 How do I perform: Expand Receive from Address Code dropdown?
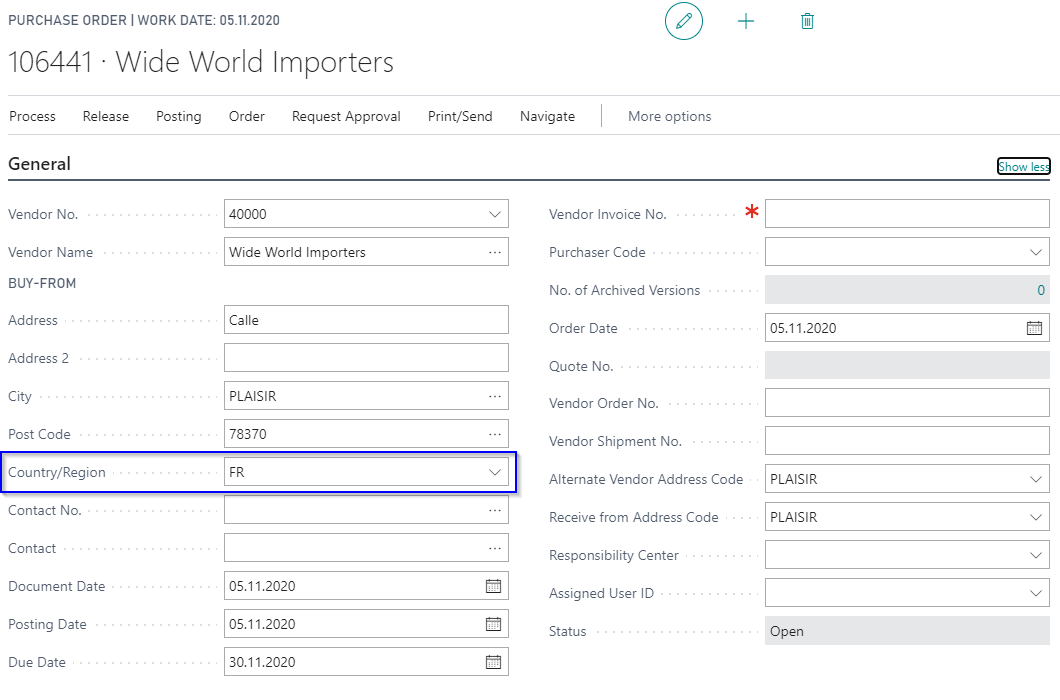(x=1036, y=517)
